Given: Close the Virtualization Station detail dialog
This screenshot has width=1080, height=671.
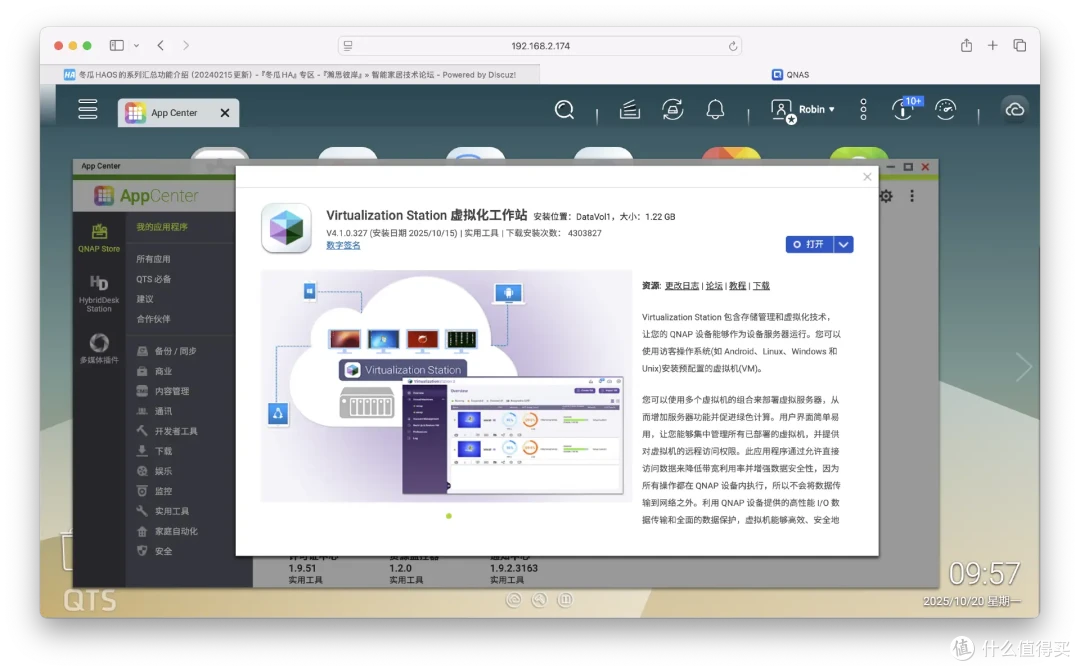Looking at the screenshot, I should click(x=867, y=177).
